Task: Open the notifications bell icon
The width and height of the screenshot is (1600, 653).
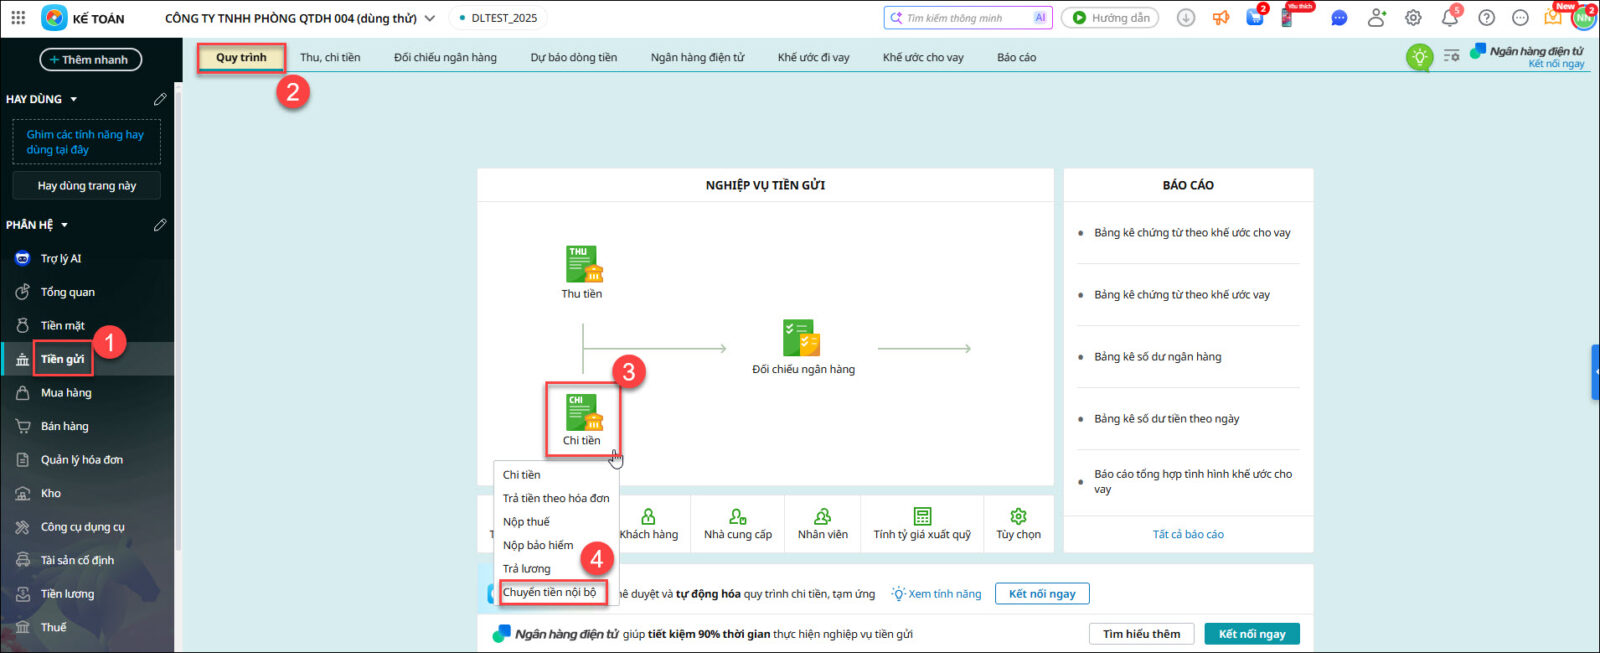Action: click(x=1449, y=18)
